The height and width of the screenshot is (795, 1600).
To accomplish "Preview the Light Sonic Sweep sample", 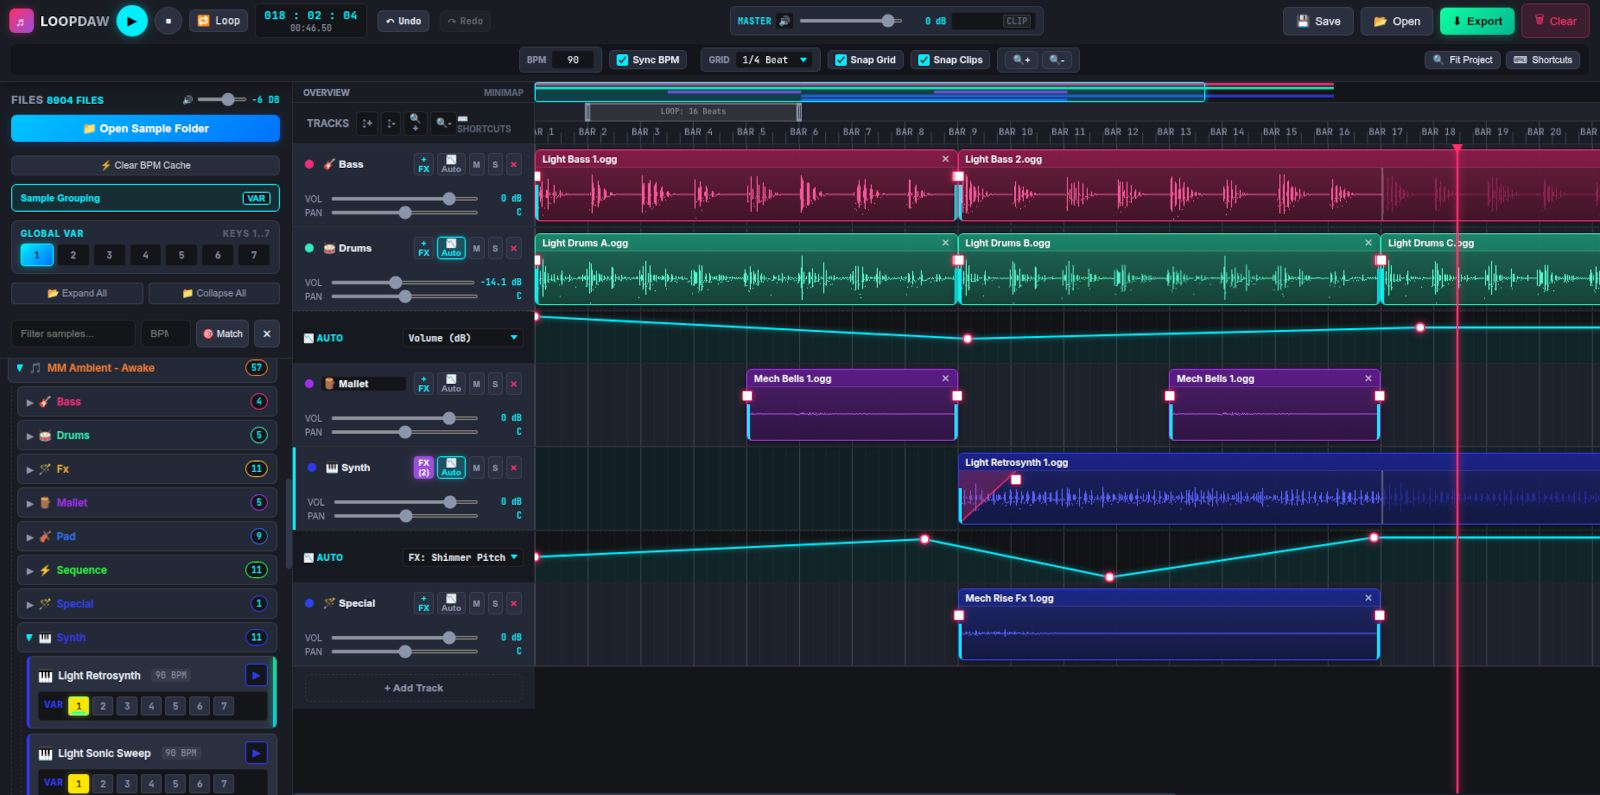I will (x=256, y=753).
